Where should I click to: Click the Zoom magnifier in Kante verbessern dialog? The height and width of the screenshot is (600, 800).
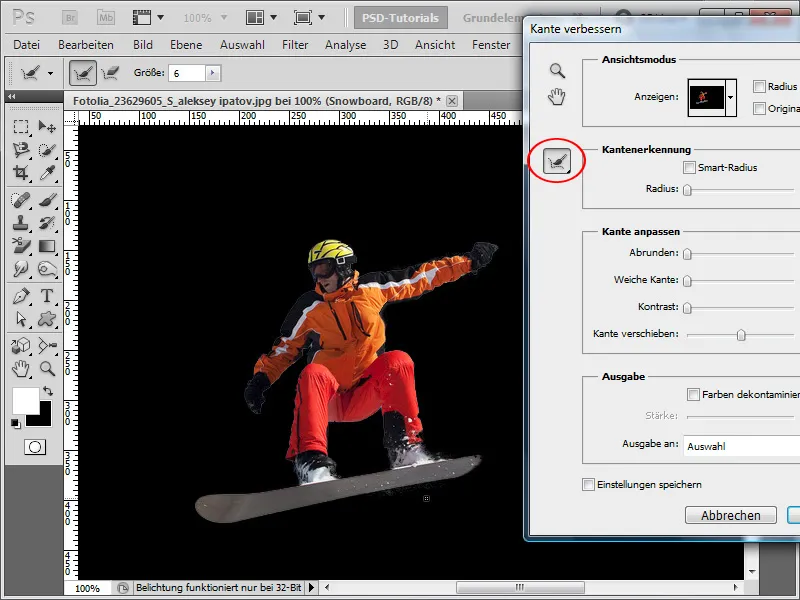(557, 70)
